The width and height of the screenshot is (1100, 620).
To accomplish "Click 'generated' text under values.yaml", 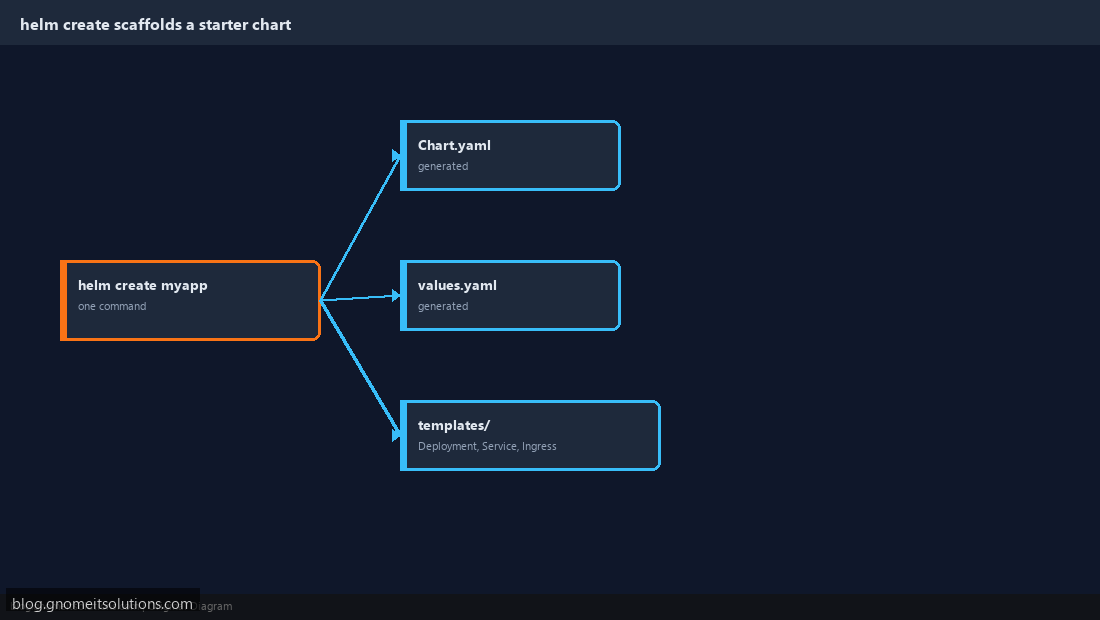I will (x=443, y=306).
